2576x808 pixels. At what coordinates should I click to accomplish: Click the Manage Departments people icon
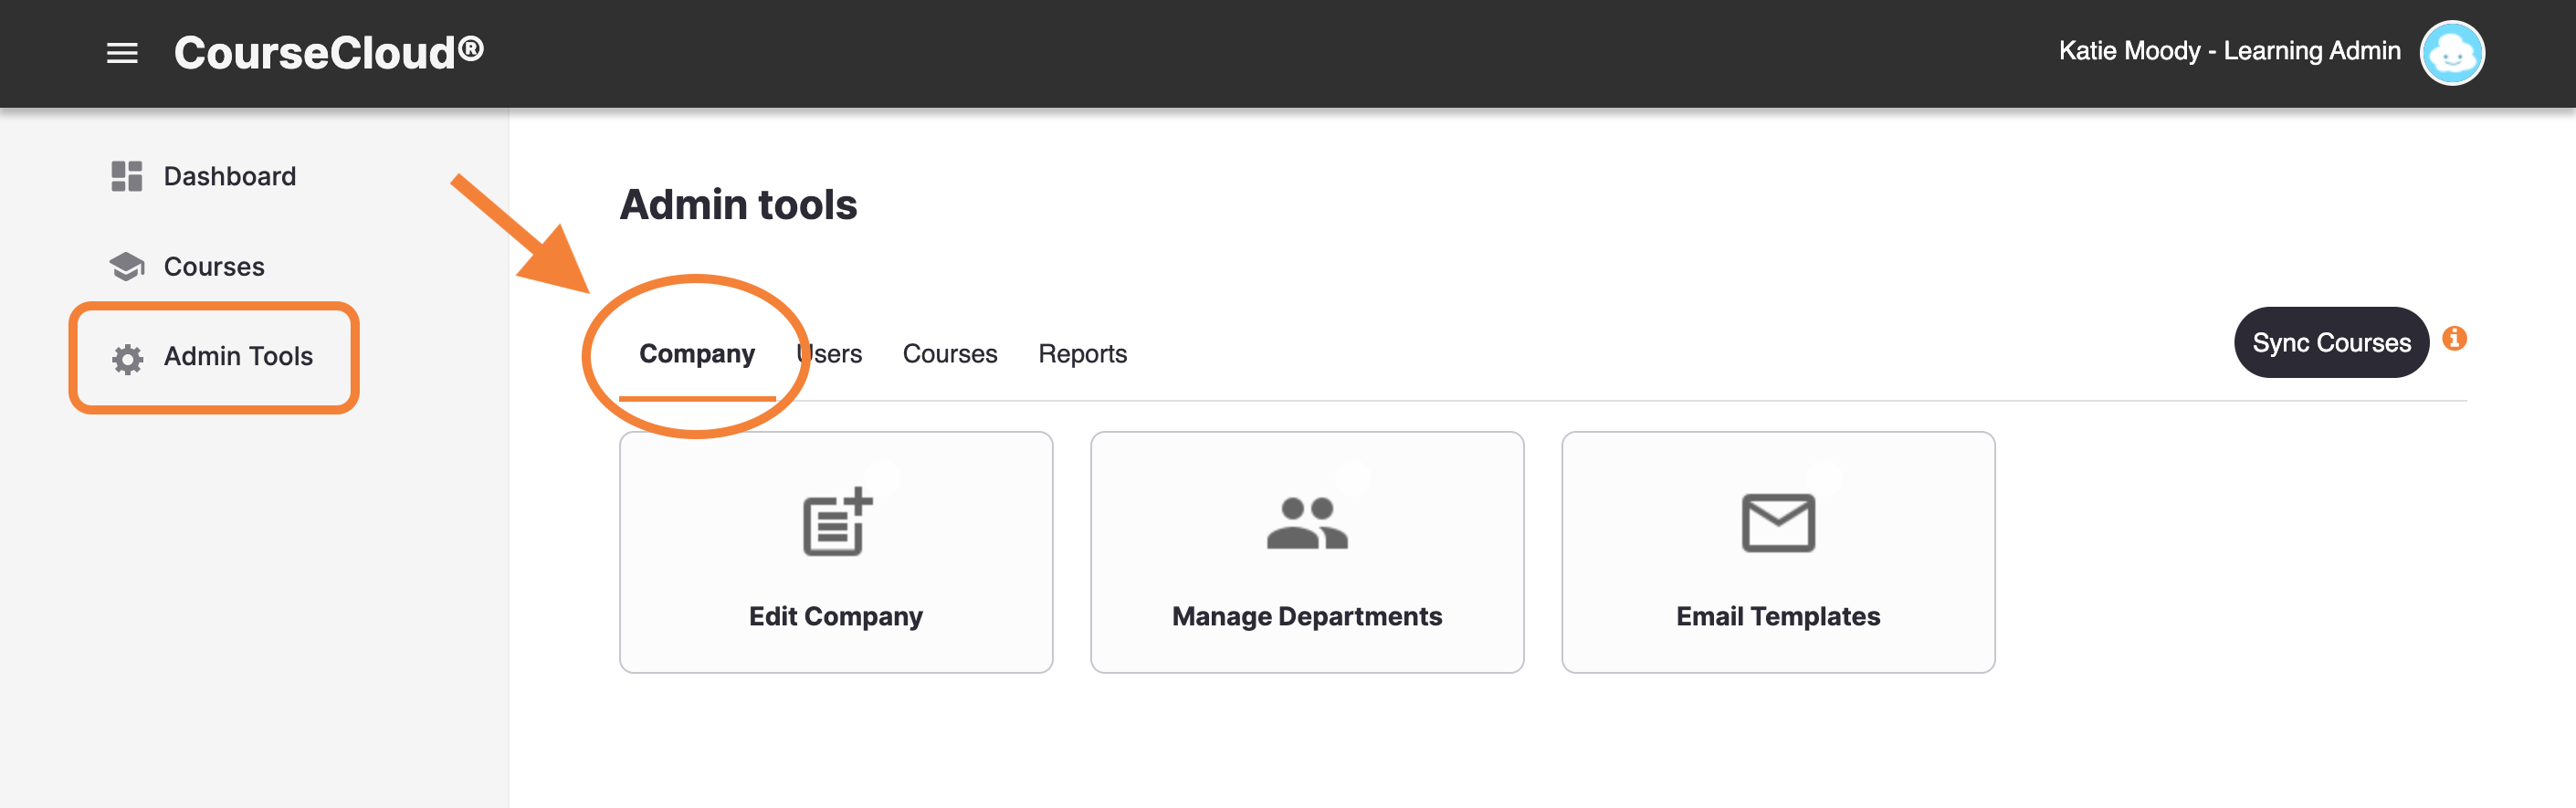(x=1307, y=523)
